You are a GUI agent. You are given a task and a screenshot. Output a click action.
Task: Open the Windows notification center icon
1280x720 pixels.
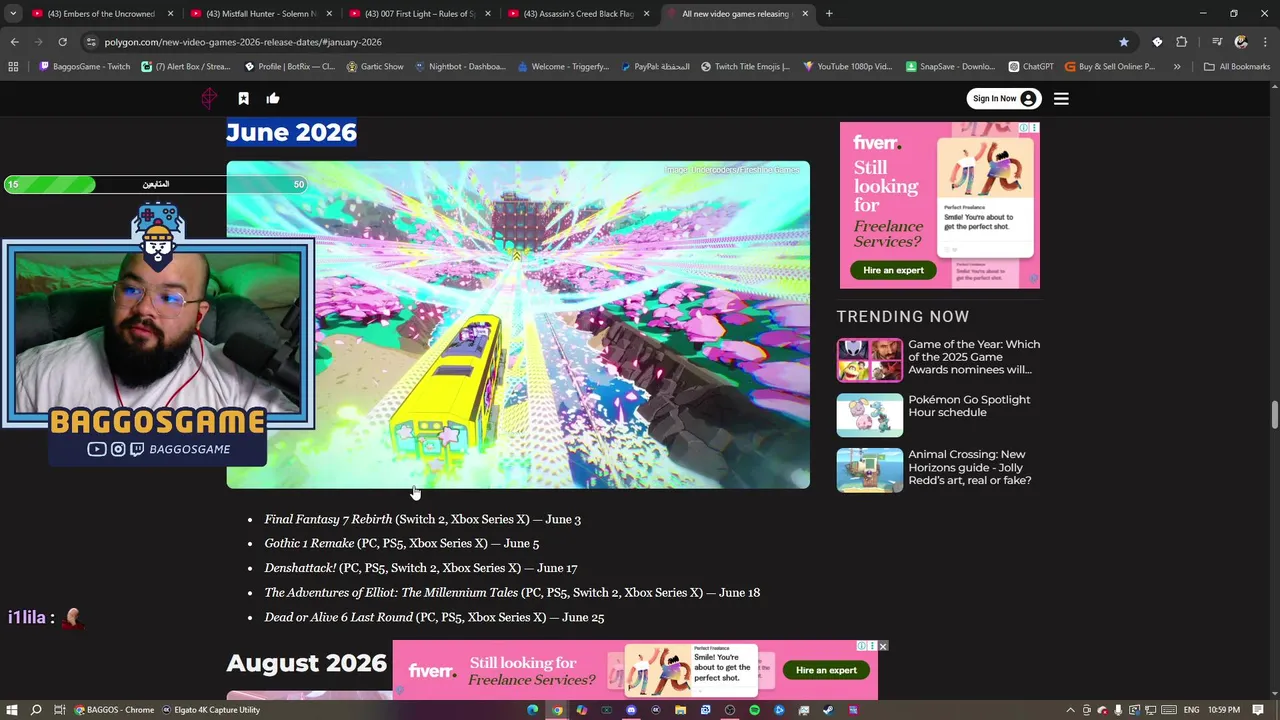click(1258, 710)
